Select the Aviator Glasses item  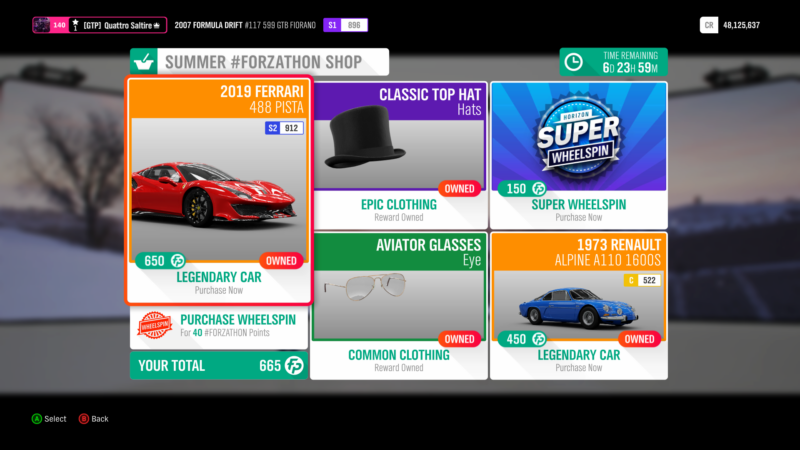[x=399, y=306]
